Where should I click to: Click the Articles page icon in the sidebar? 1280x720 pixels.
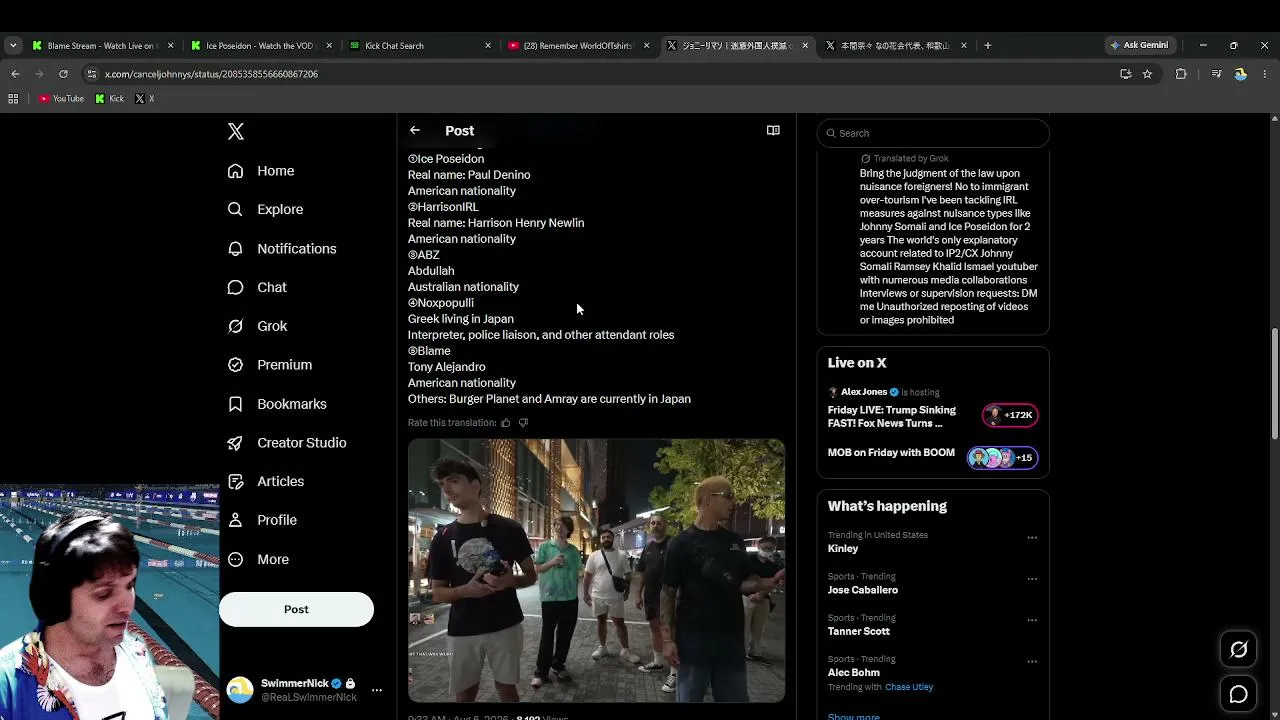[x=235, y=482]
